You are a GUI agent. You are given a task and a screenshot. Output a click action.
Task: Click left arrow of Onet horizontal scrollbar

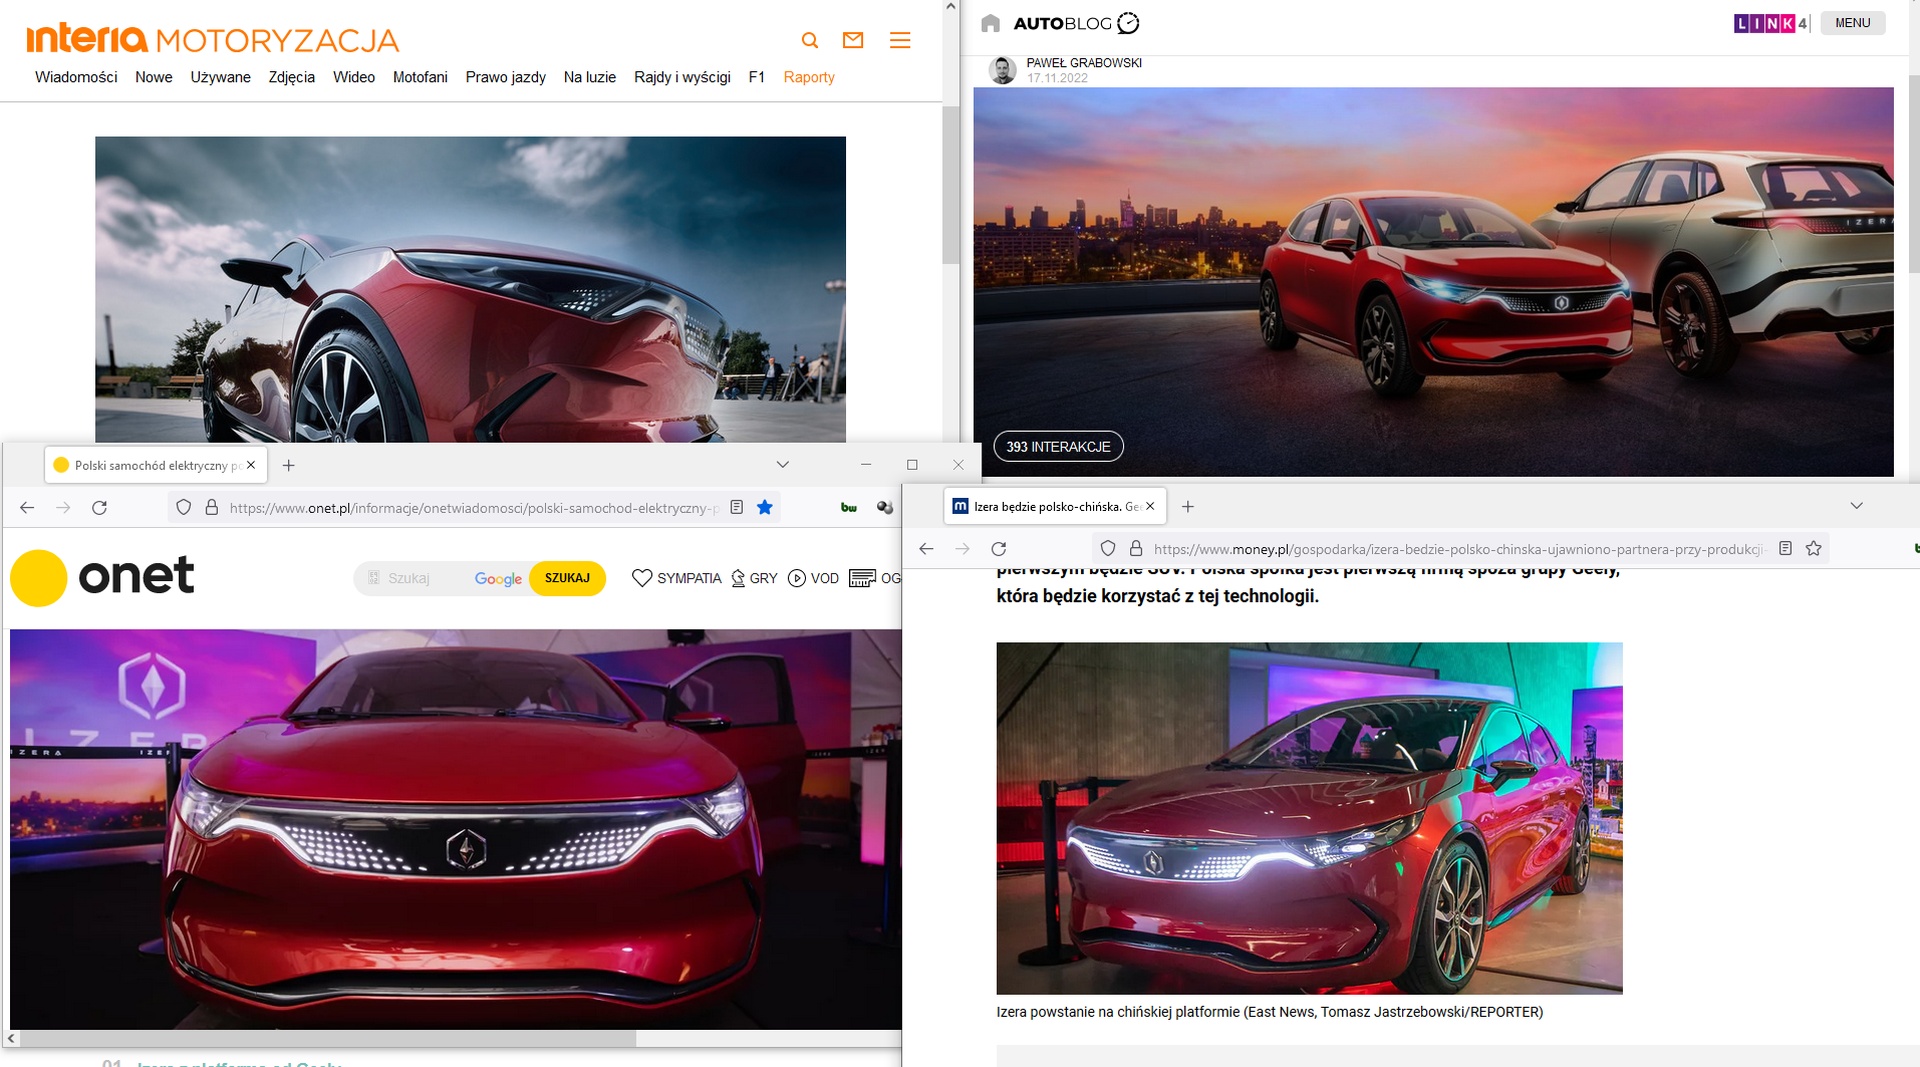pos(11,1039)
